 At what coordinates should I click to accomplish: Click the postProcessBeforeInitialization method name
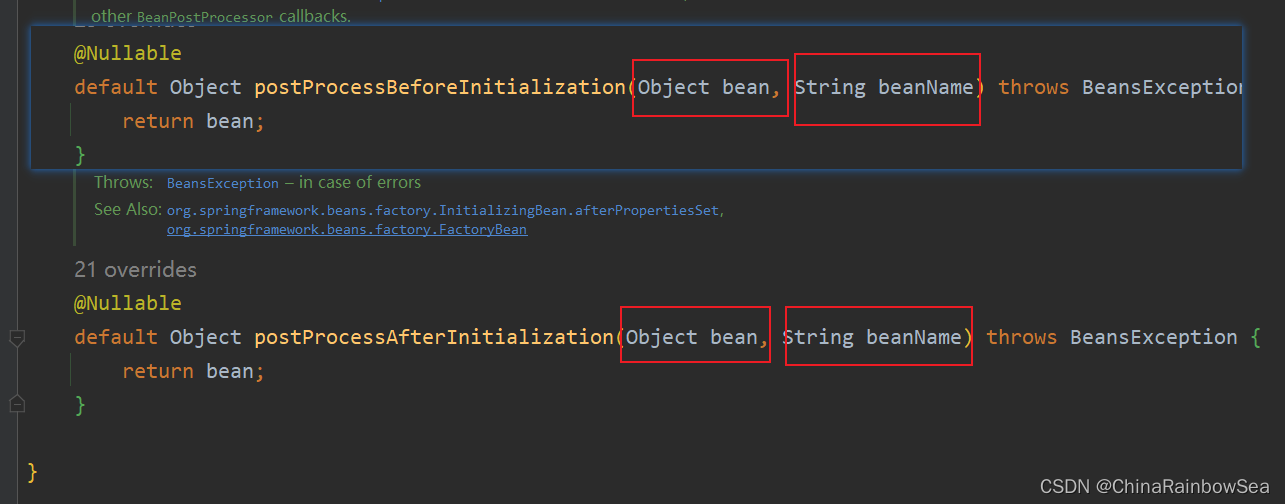click(439, 87)
